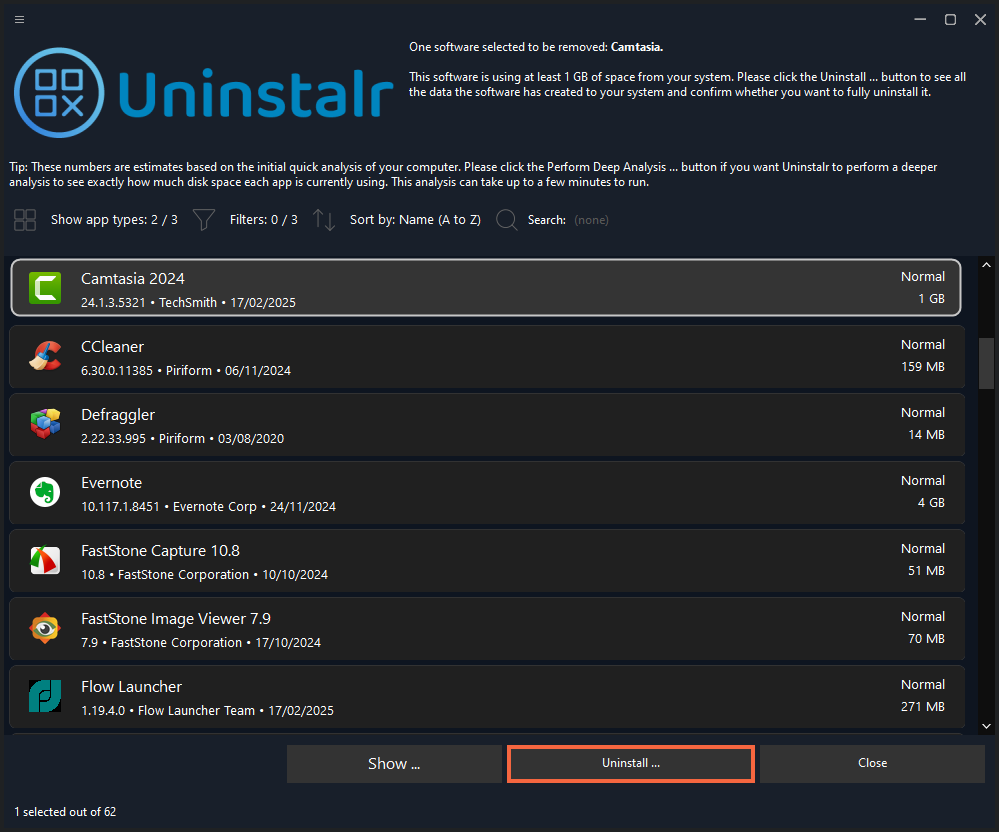Click the Close button at bottom
The height and width of the screenshot is (832, 999).
(872, 763)
